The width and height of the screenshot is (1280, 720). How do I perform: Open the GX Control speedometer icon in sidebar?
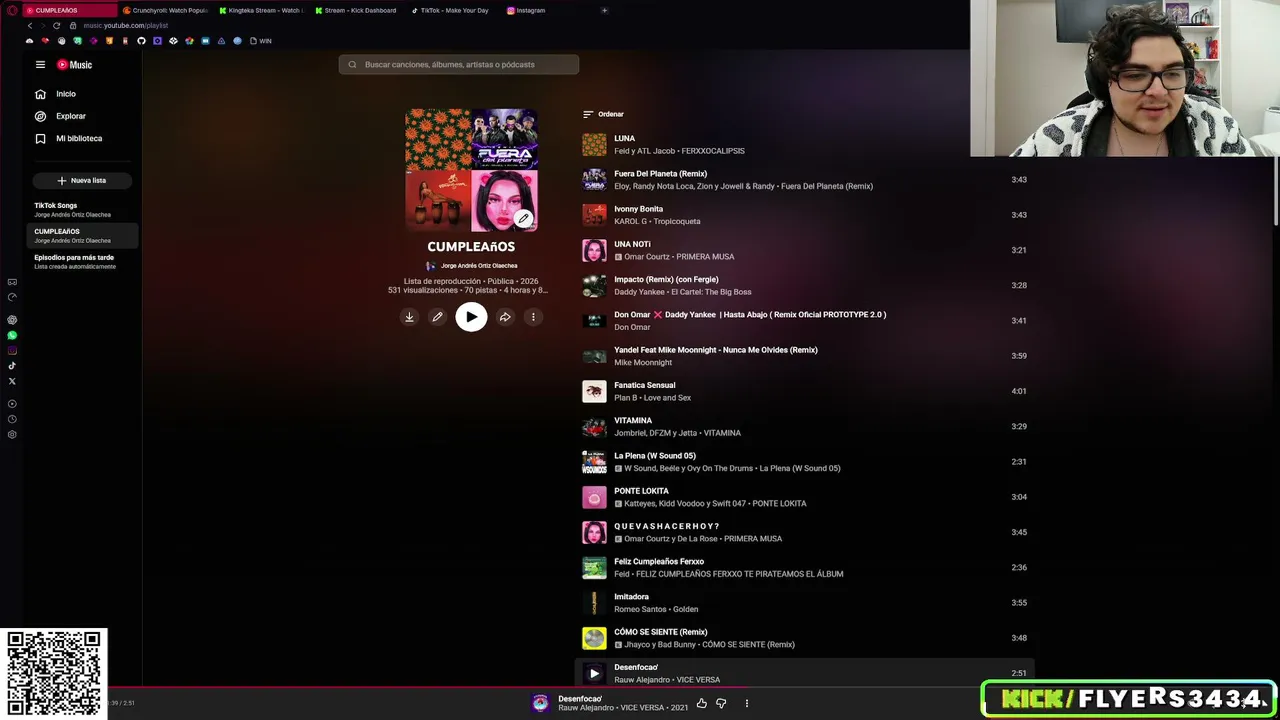(x=12, y=297)
